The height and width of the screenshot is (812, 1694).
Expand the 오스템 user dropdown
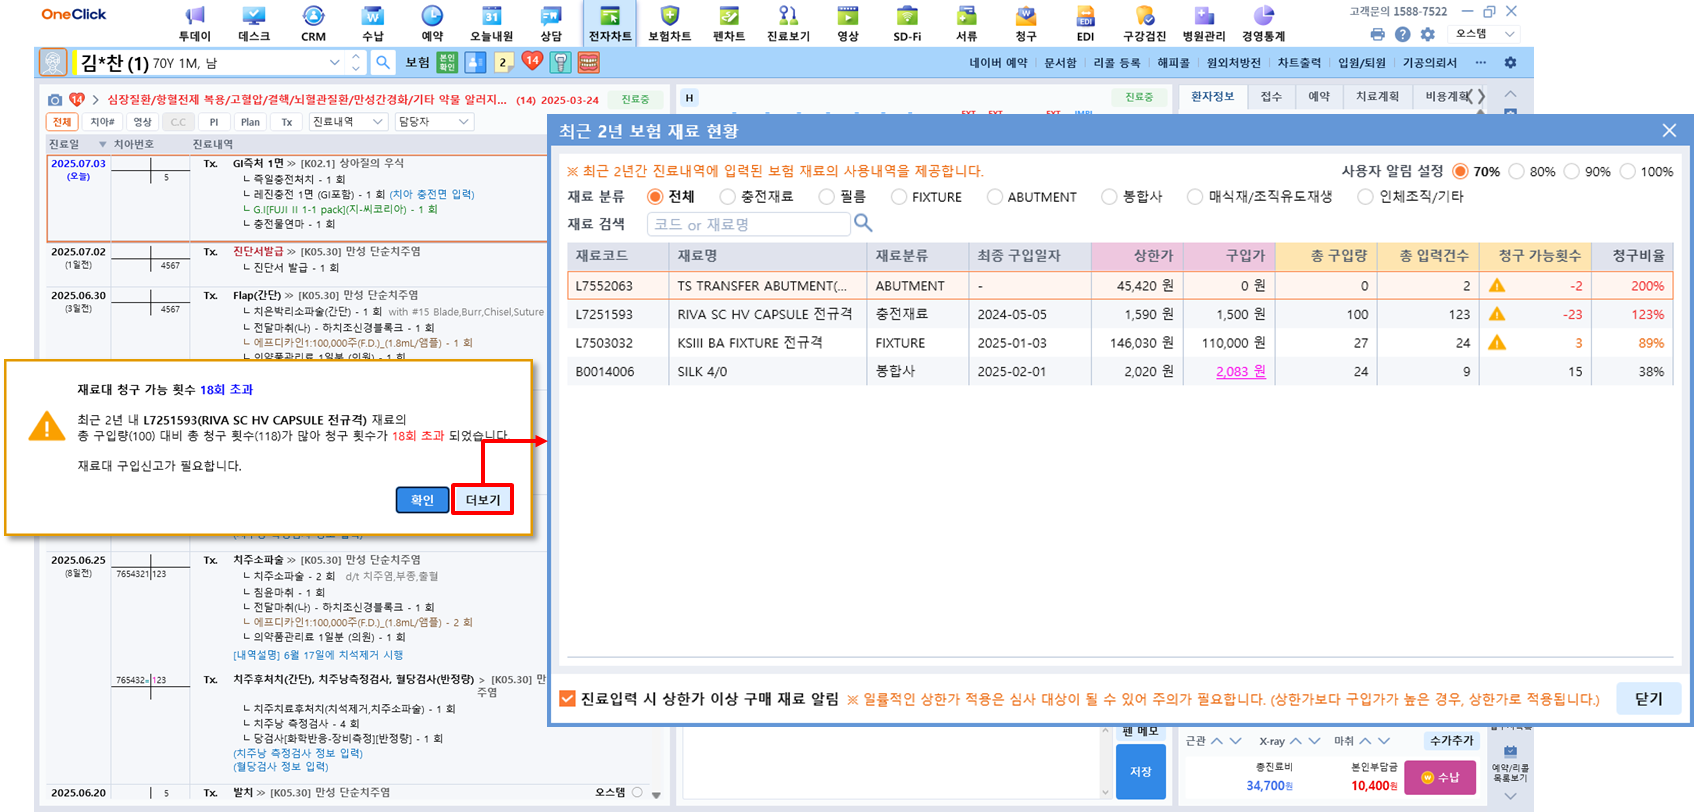coord(1485,34)
